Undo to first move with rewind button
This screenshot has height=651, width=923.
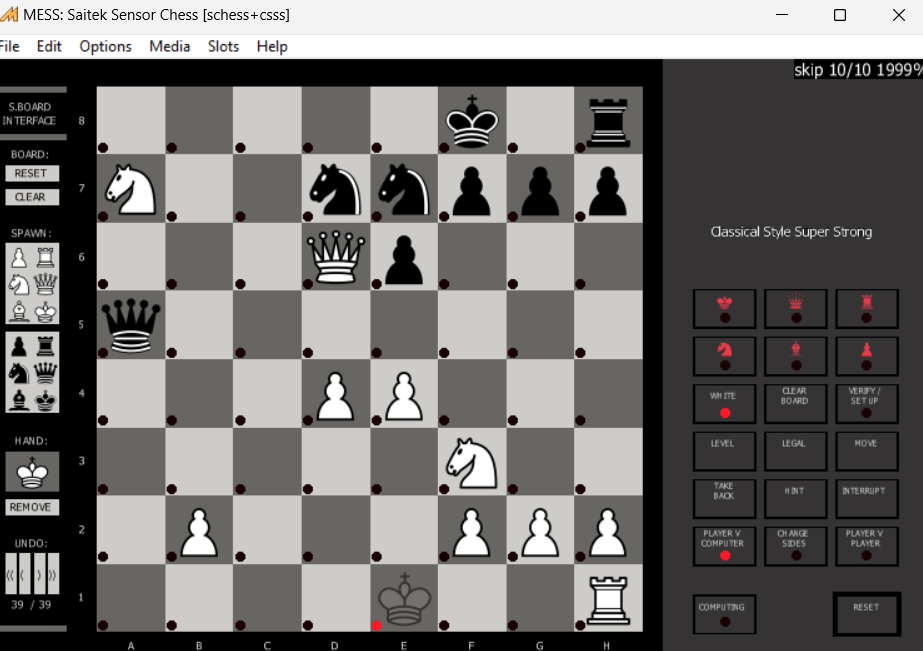[x=11, y=574]
